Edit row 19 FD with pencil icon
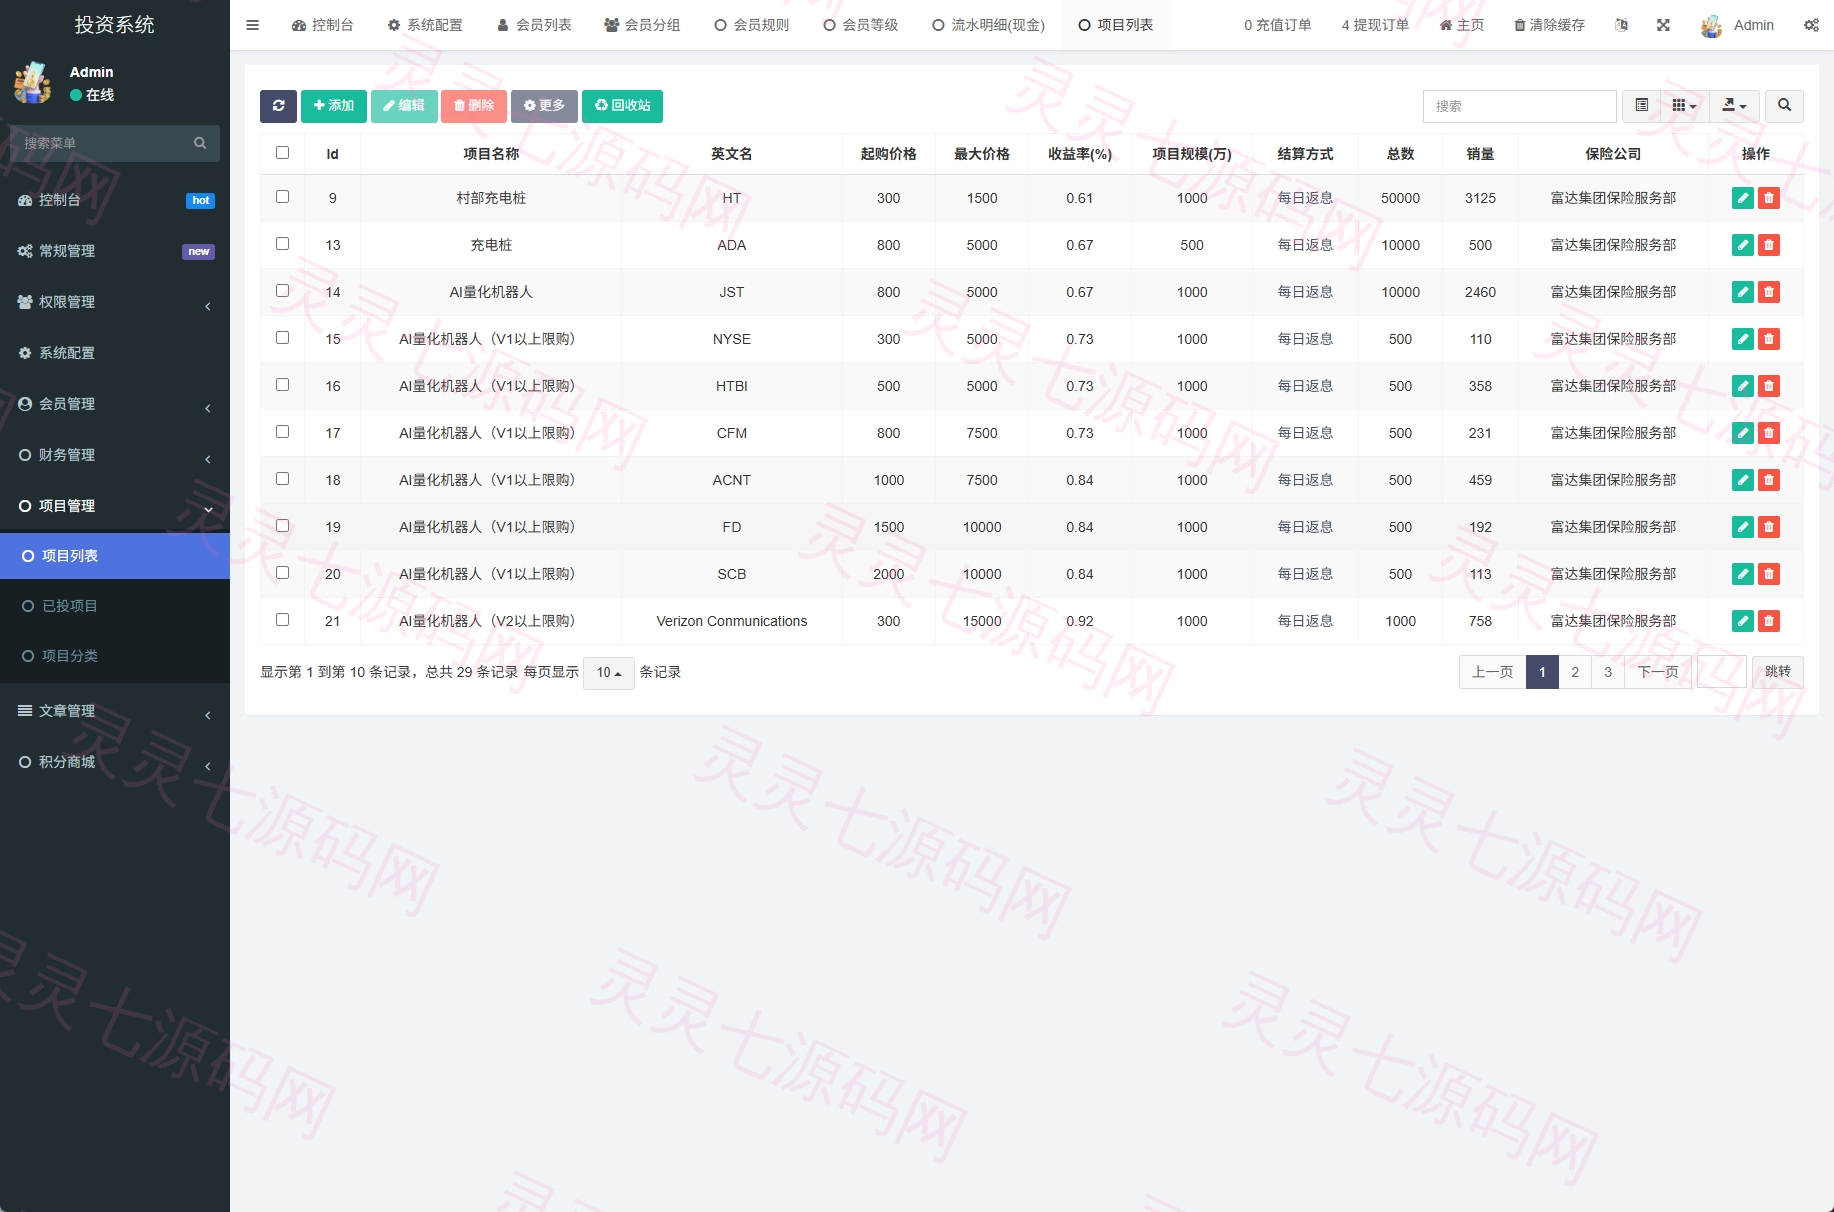Viewport: 1834px width, 1212px height. pos(1743,527)
